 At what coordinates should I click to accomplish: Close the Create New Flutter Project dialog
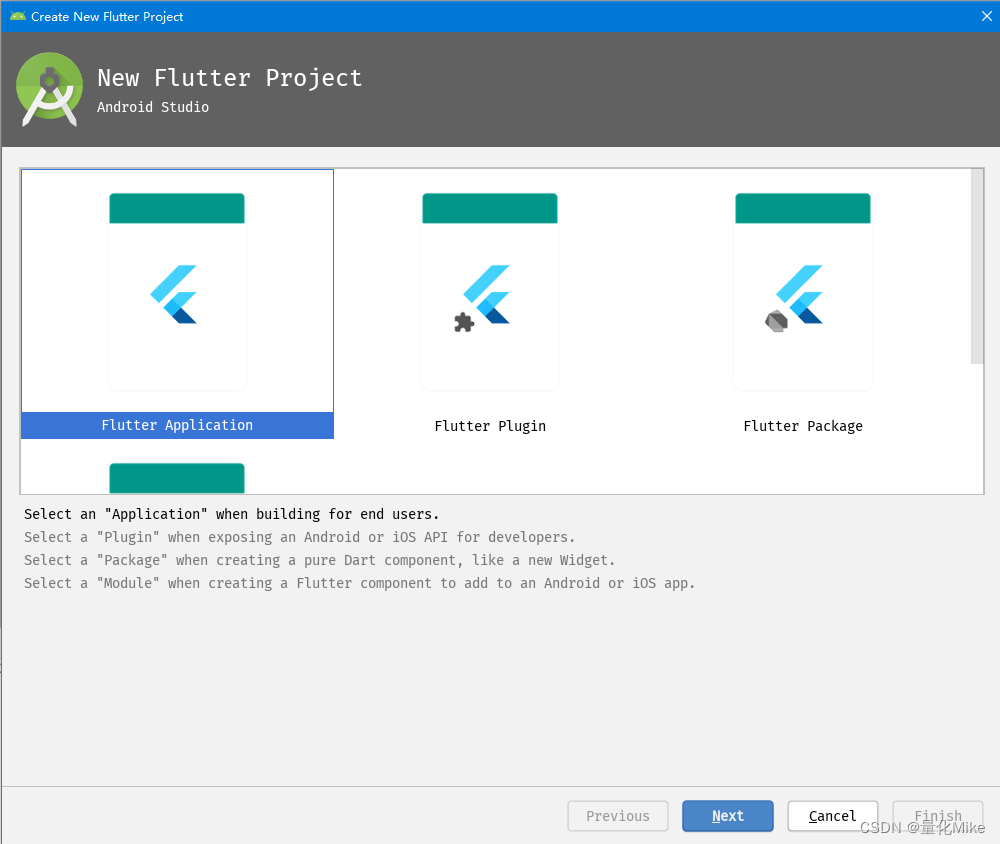(986, 16)
